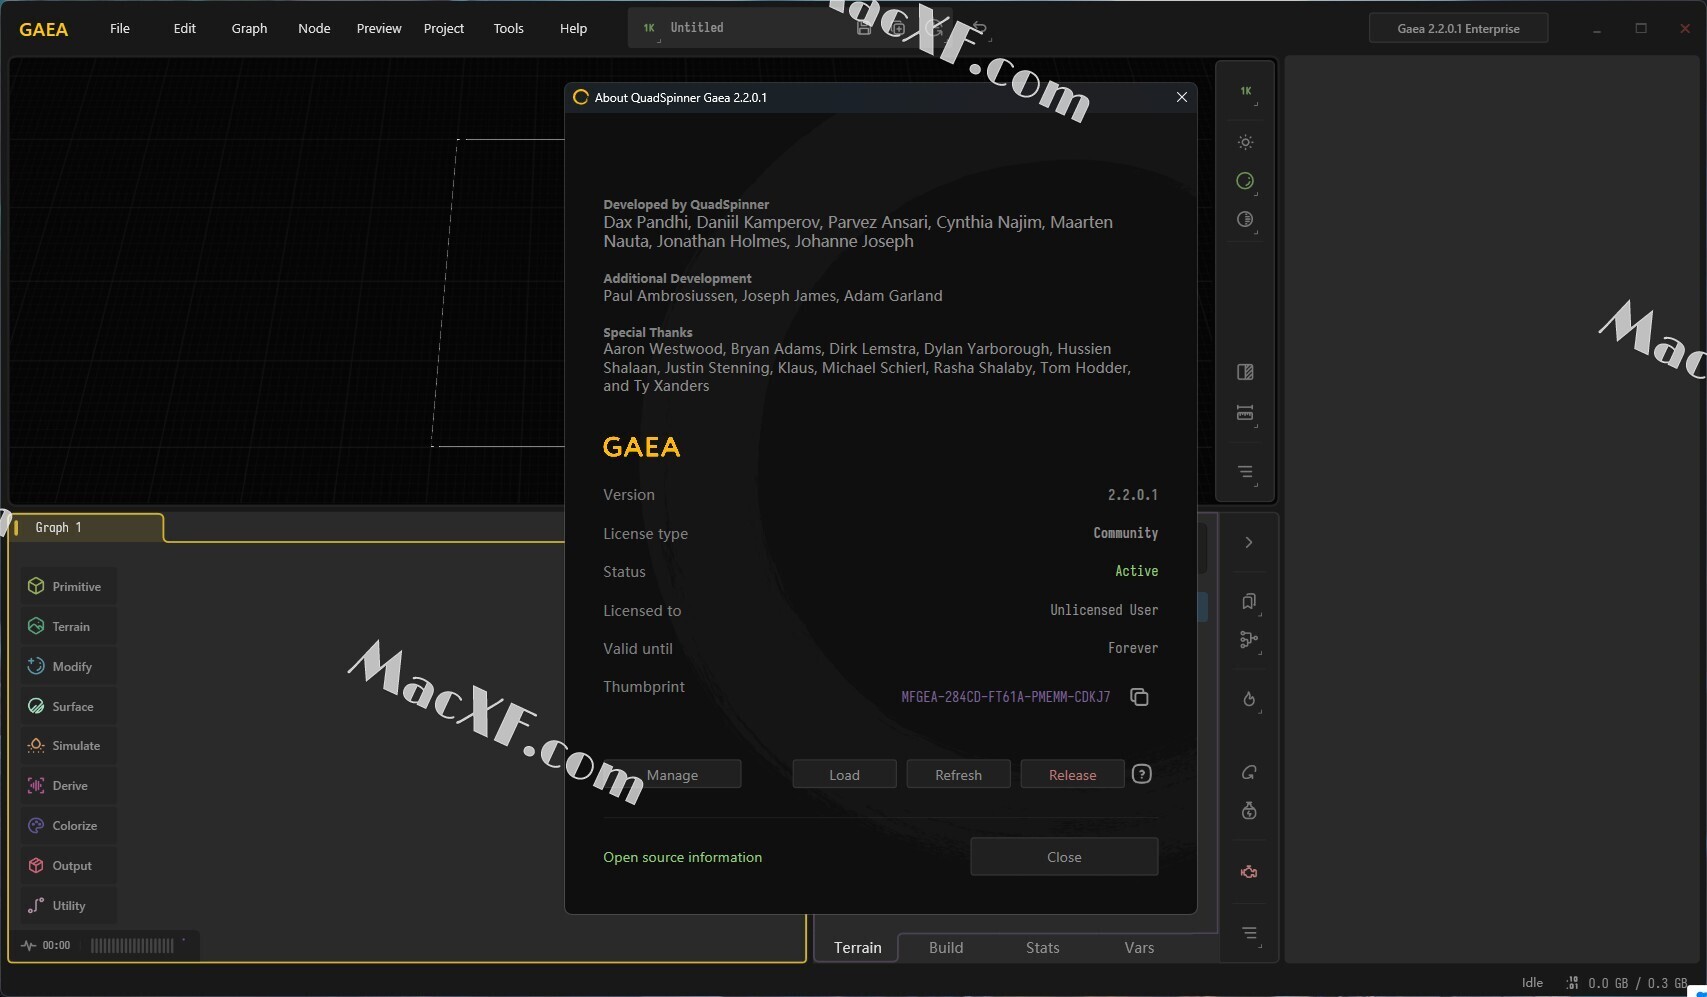
Task: Click the Refresh license button
Action: click(x=958, y=775)
